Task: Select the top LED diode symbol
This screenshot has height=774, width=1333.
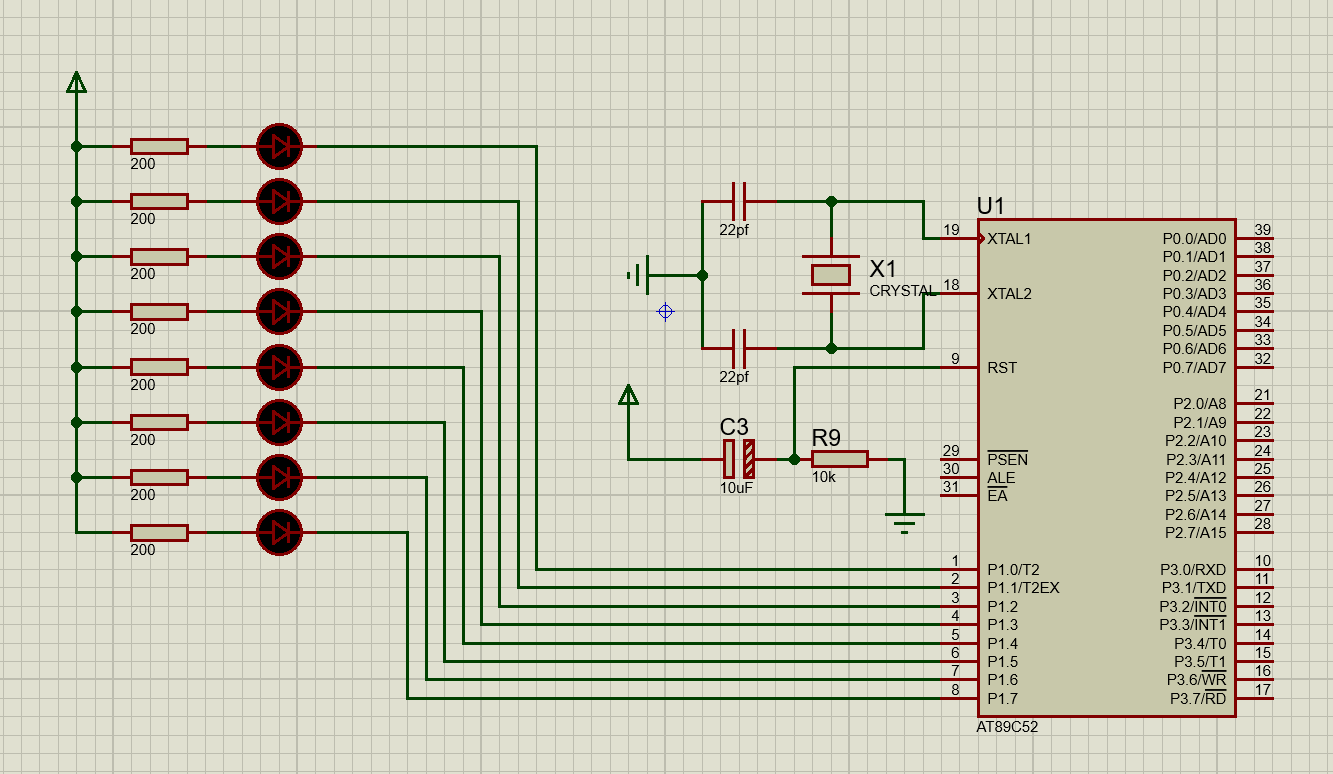Action: point(279,147)
